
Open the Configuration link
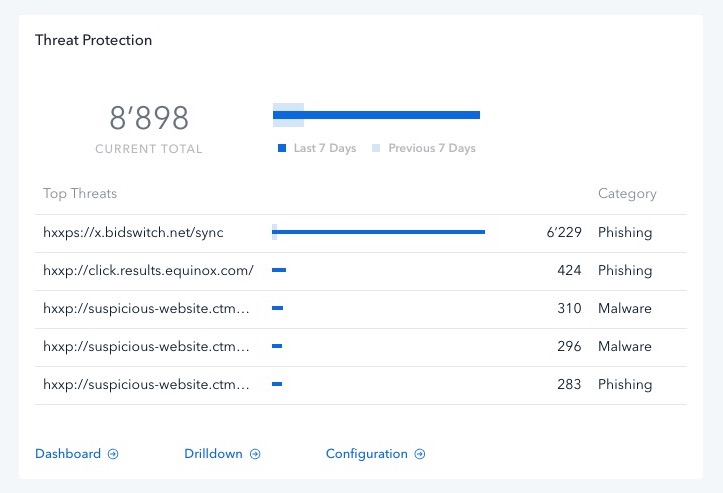pyautogui.click(x=367, y=454)
